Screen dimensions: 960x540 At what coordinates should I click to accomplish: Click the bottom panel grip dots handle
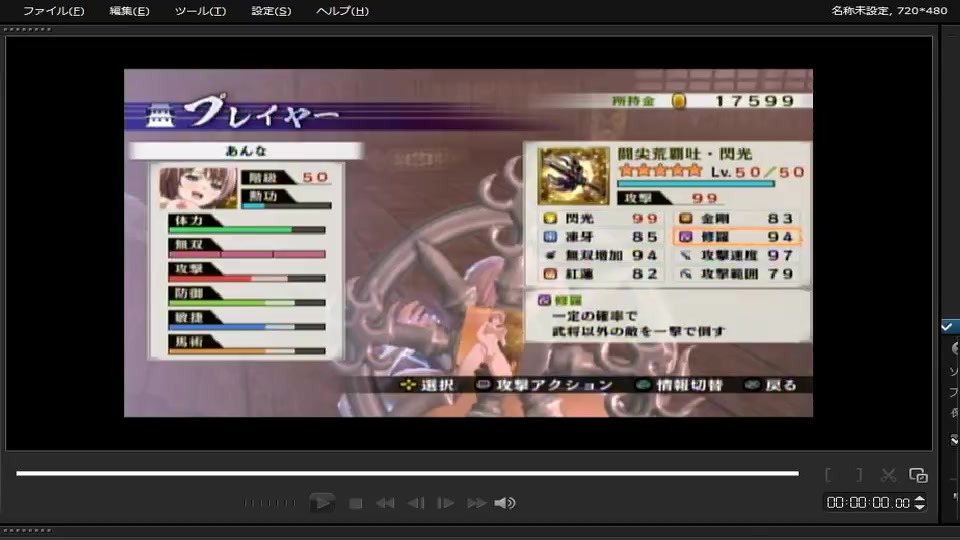[28, 531]
